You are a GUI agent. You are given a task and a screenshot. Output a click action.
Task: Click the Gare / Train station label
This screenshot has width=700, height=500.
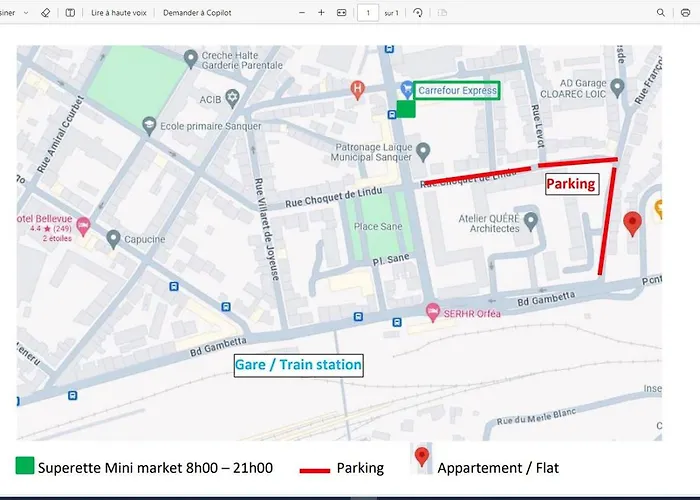[298, 365]
